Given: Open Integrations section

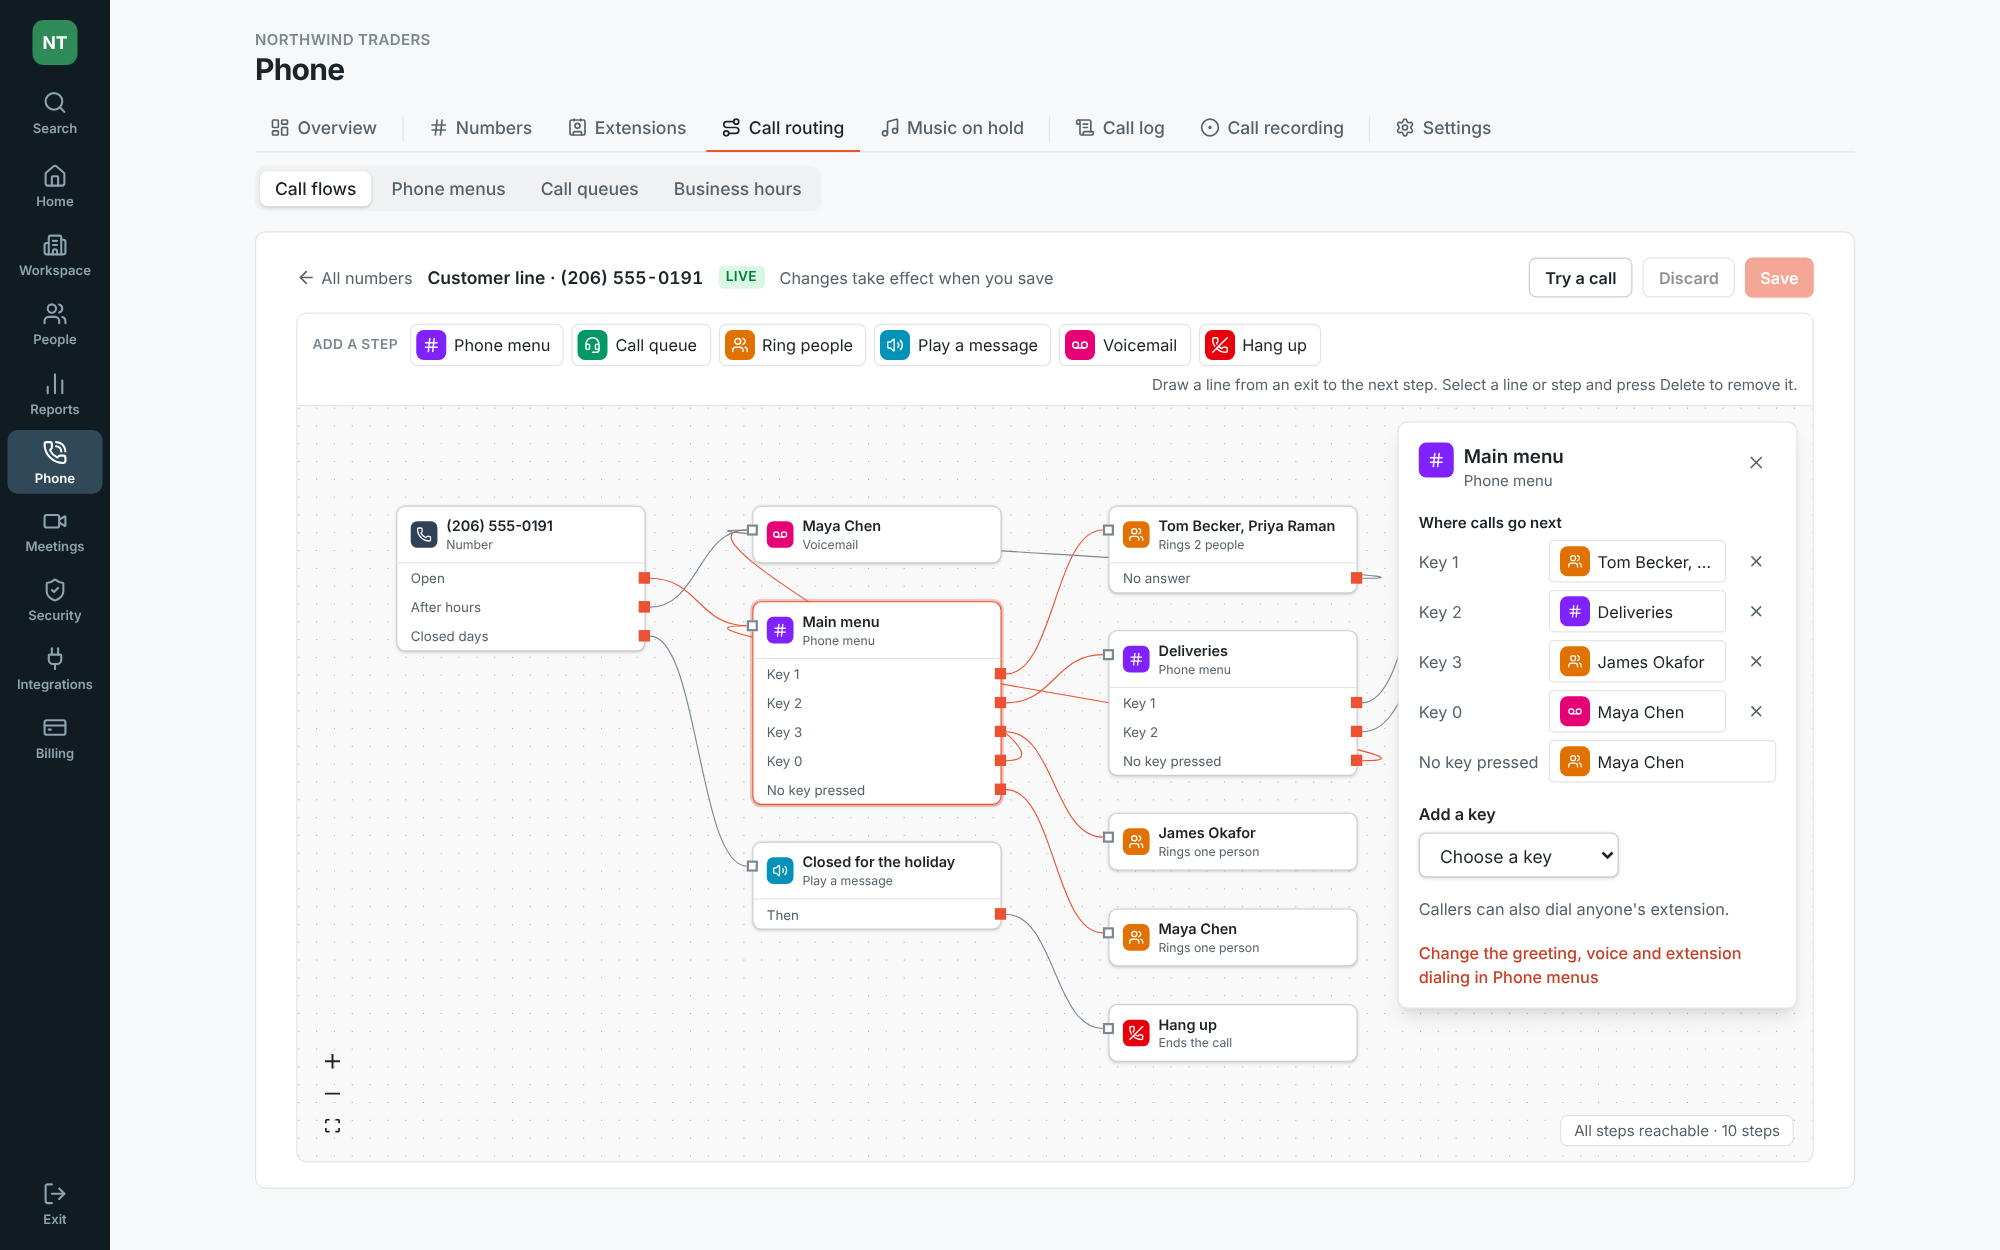Looking at the screenshot, I should 55,670.
